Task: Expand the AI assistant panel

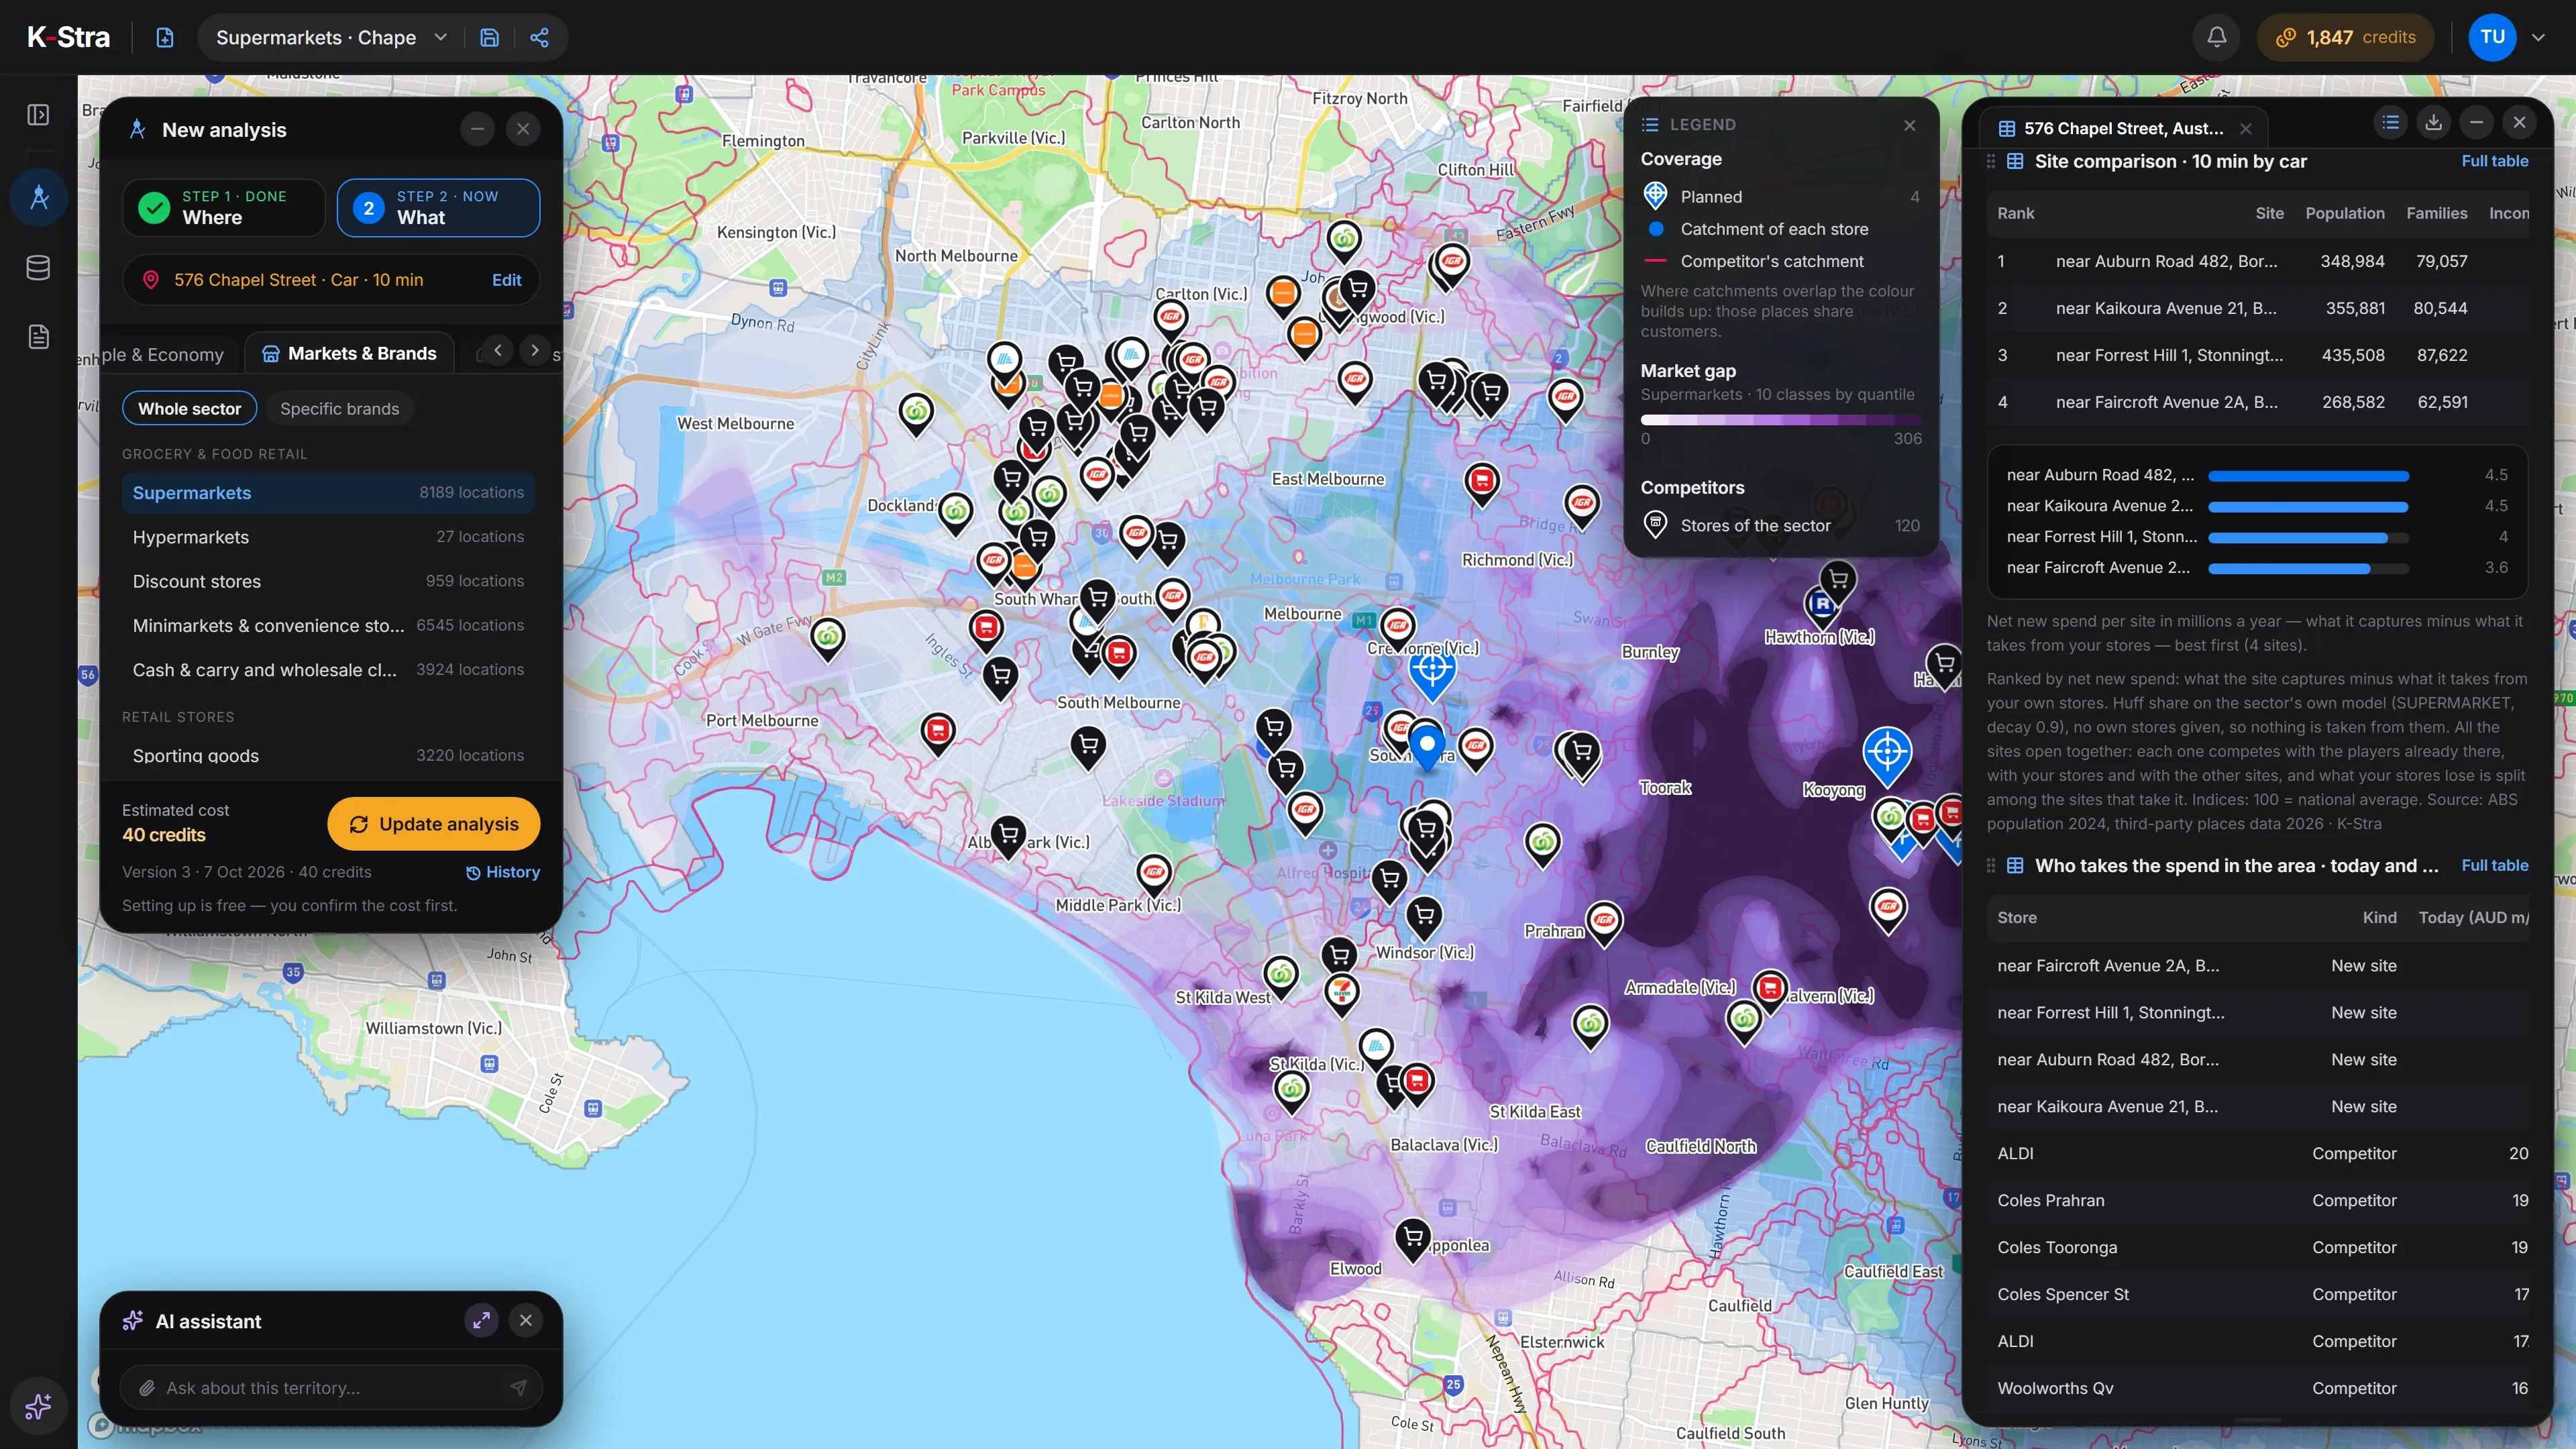Action: (481, 1320)
